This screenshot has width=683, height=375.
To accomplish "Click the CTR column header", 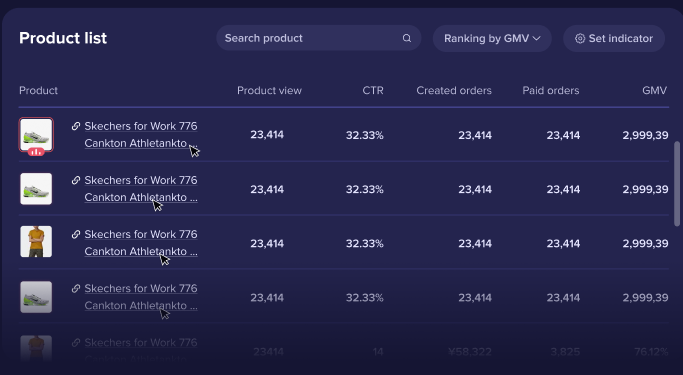I will 373,90.
